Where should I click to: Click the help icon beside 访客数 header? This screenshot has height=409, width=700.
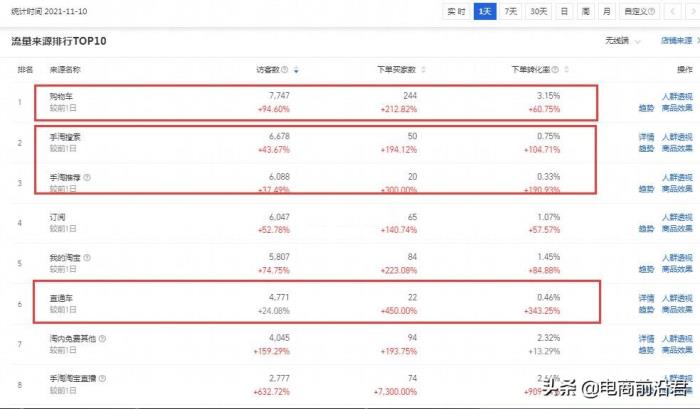pos(285,70)
